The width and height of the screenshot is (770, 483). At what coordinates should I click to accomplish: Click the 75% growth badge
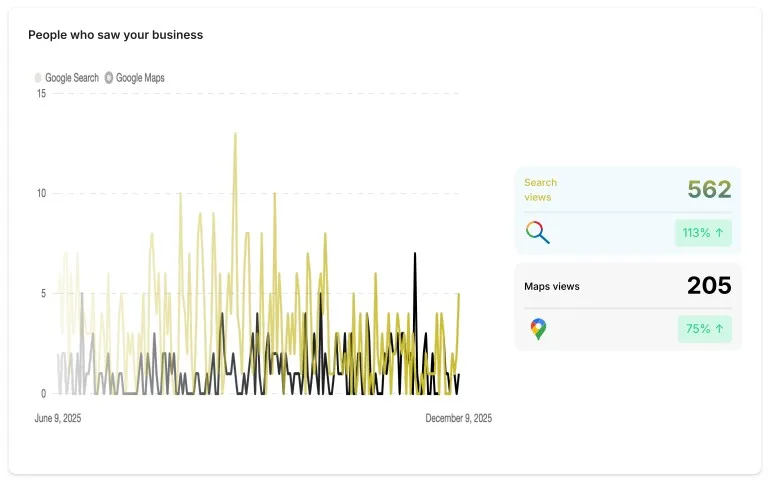click(x=704, y=329)
